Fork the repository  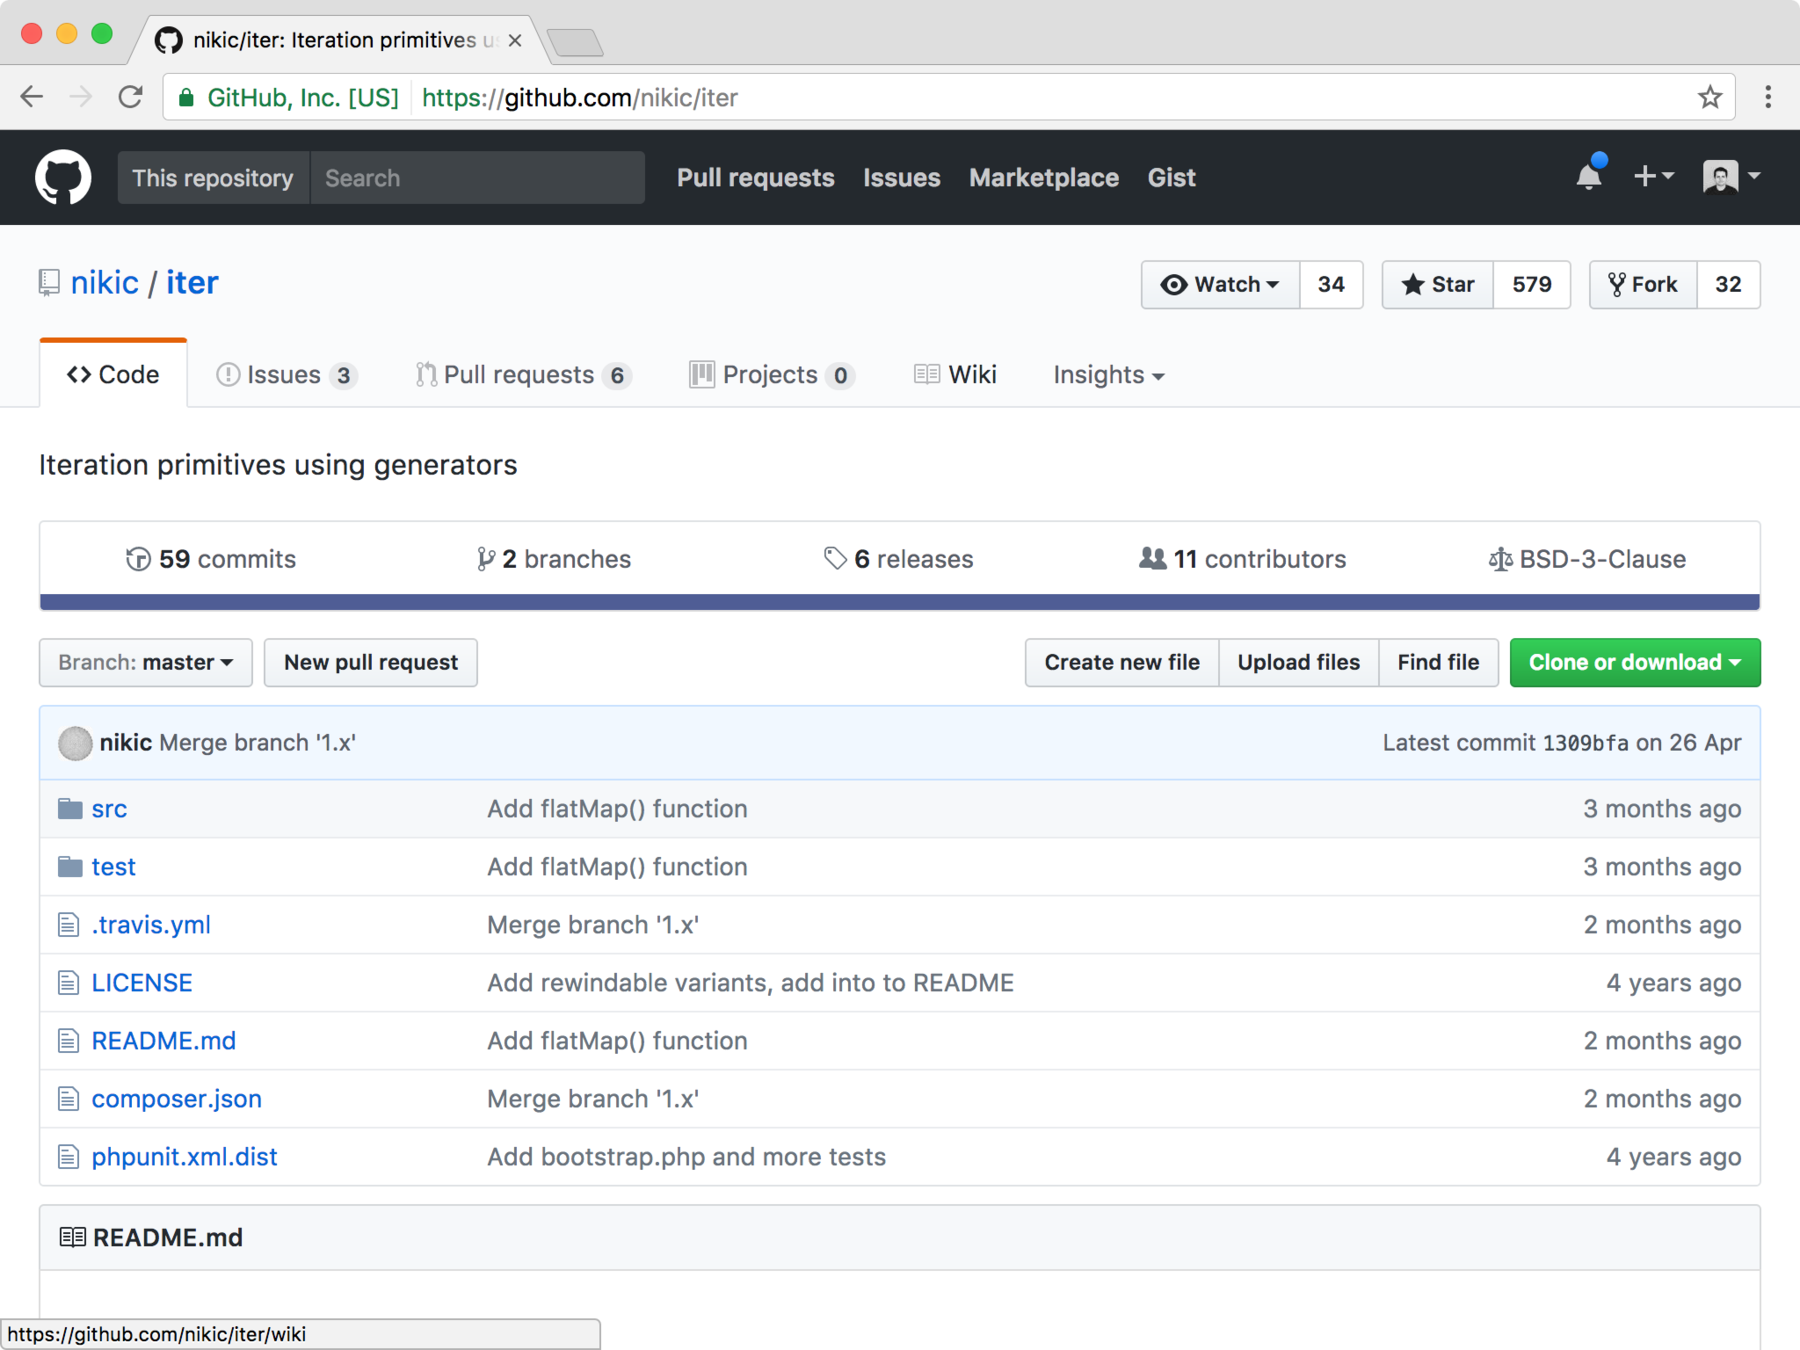(1643, 285)
